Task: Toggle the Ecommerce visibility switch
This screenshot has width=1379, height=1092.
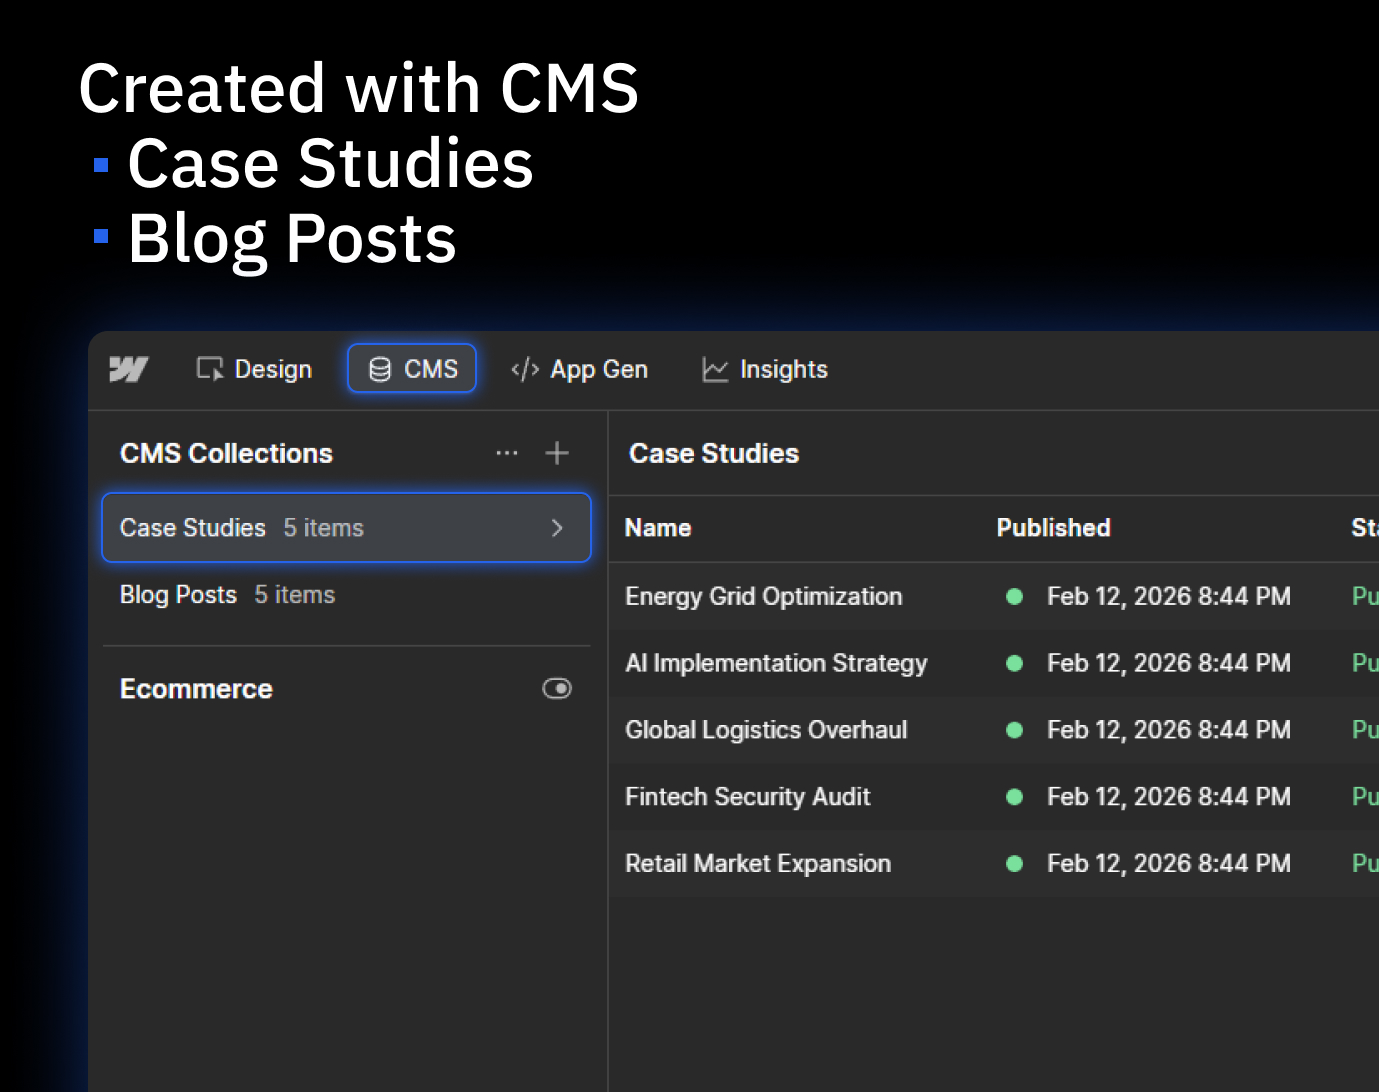Action: click(x=557, y=688)
